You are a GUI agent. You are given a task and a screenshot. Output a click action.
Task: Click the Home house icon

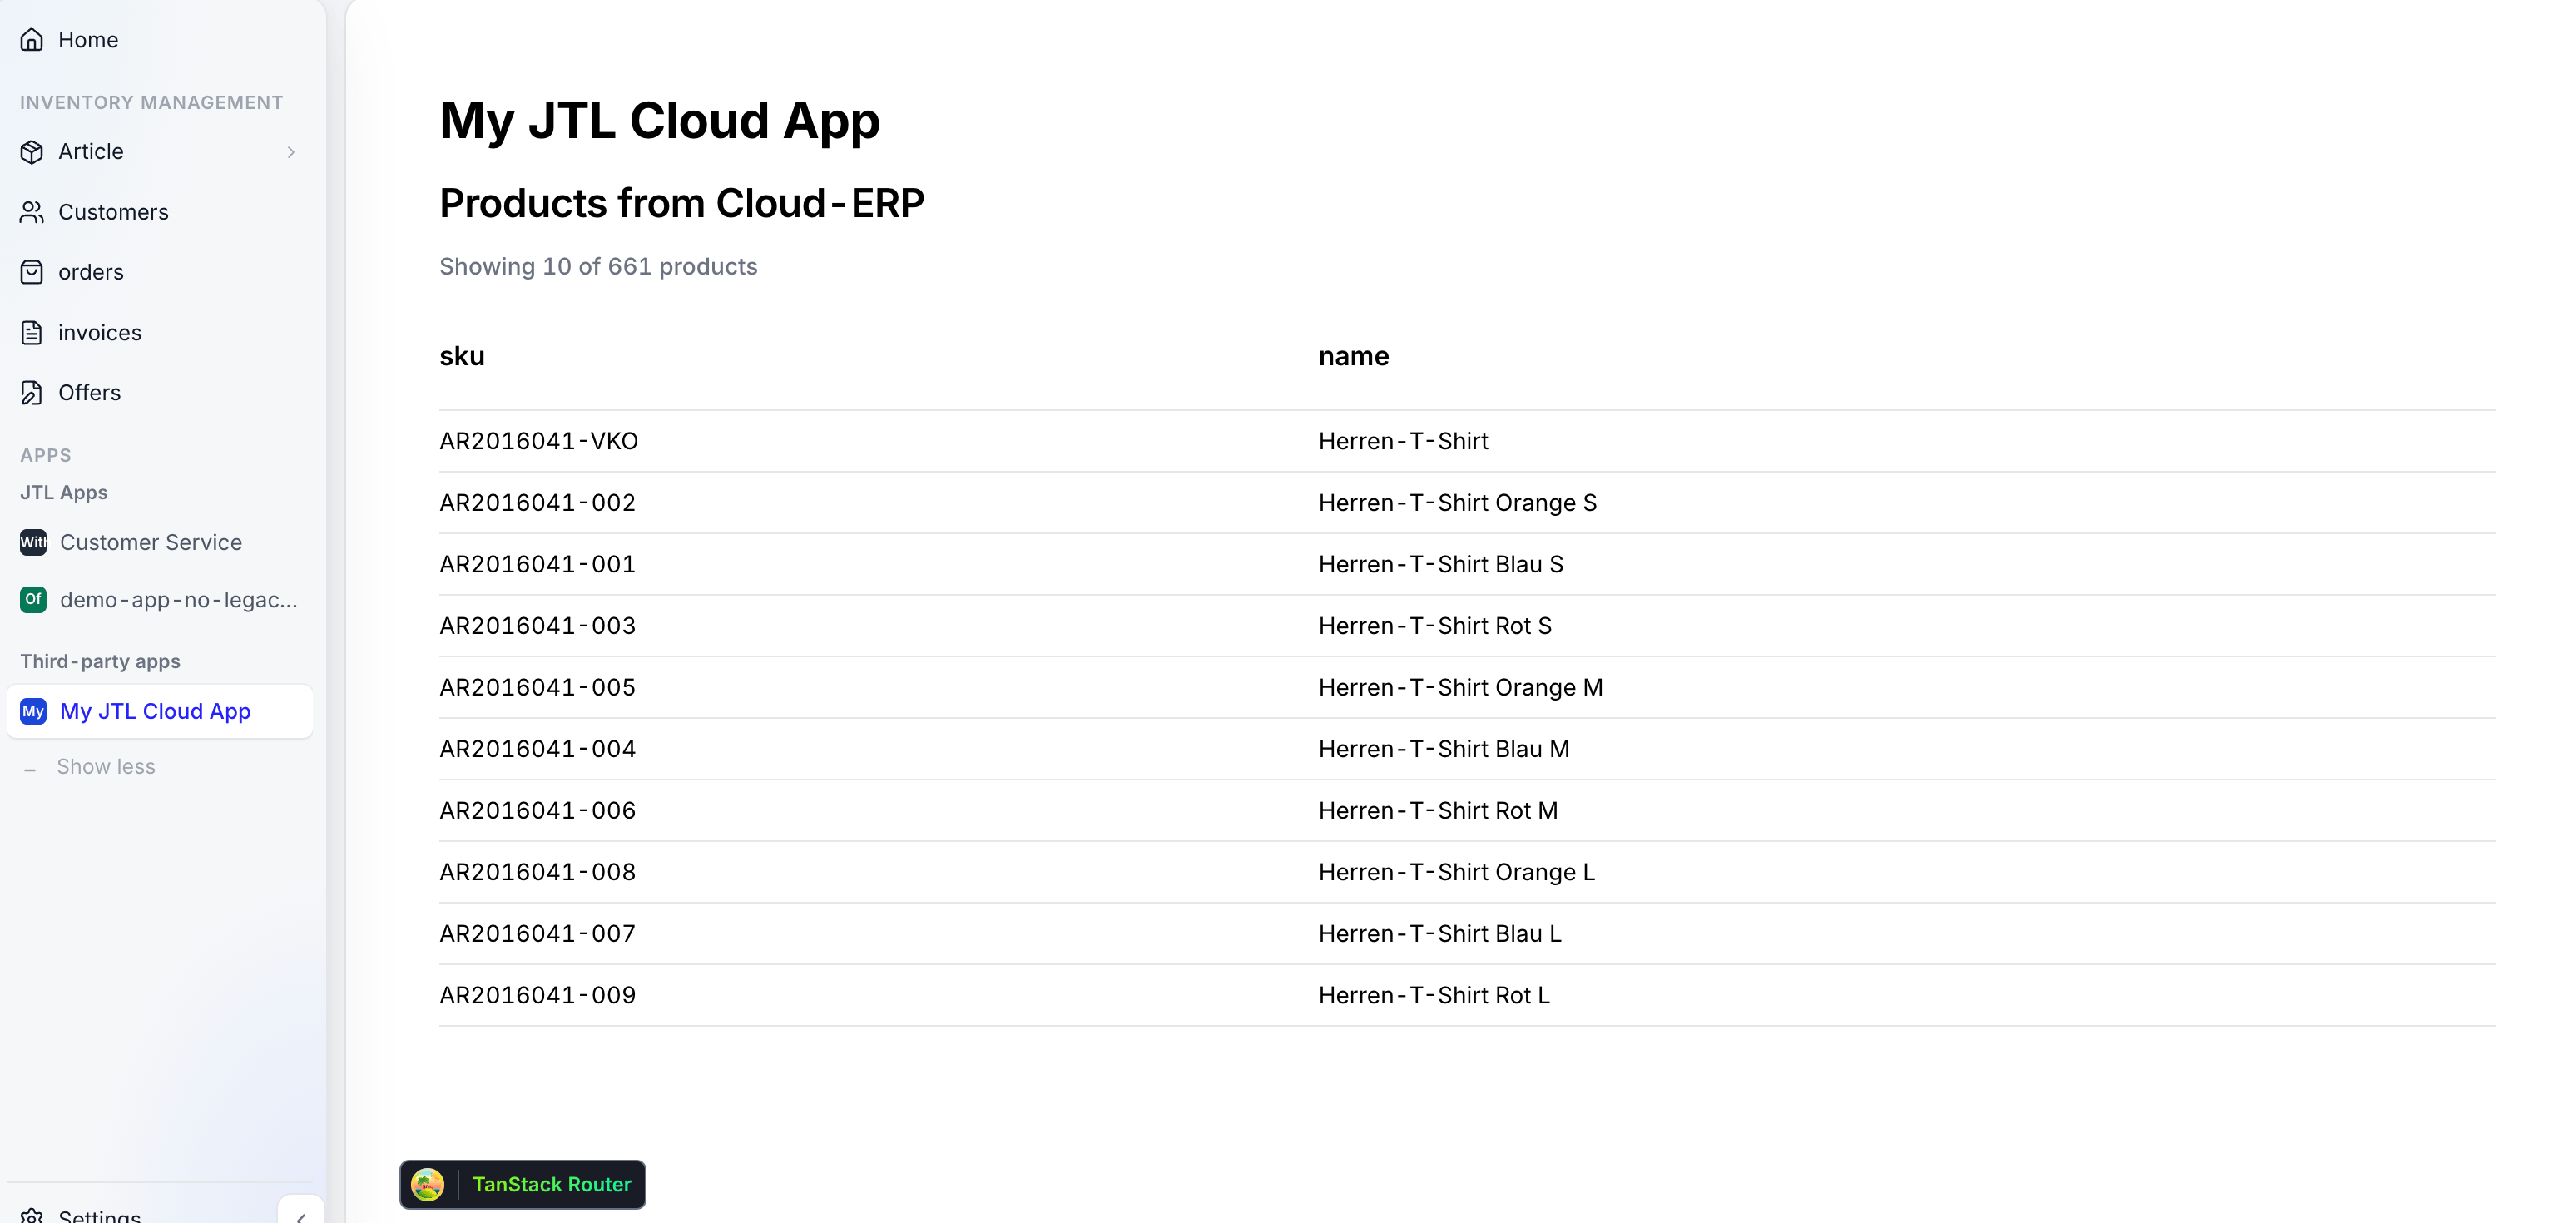[x=32, y=40]
